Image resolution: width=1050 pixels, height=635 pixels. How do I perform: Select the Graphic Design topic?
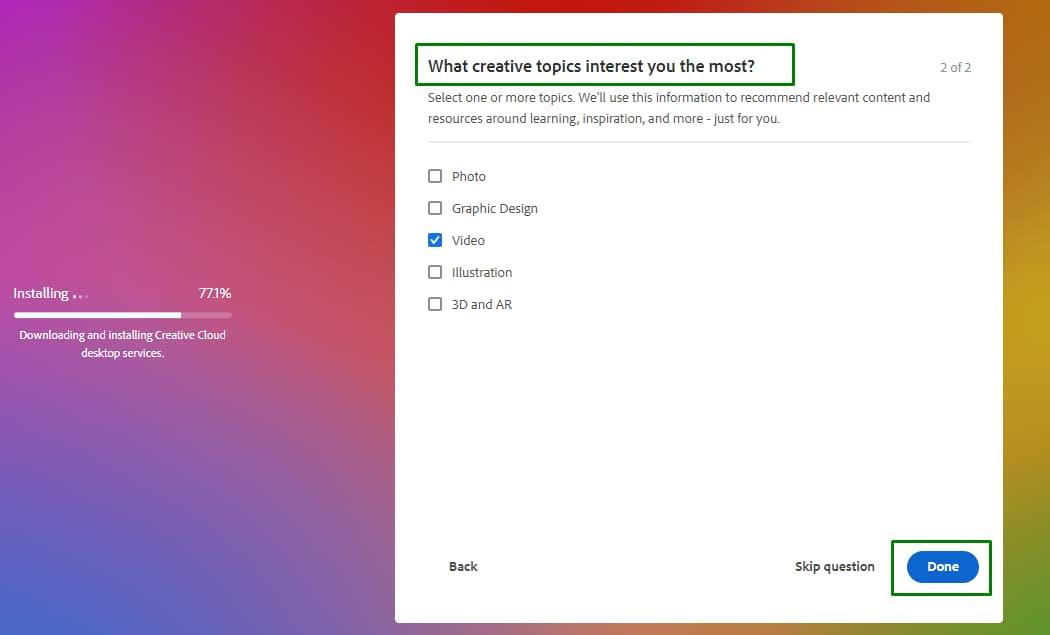[435, 208]
